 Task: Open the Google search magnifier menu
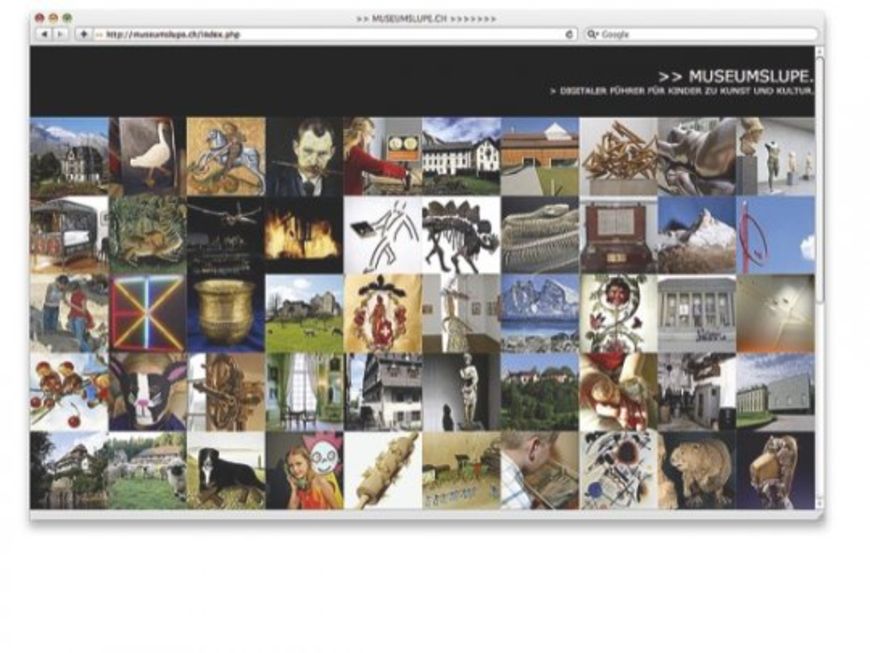coord(593,34)
